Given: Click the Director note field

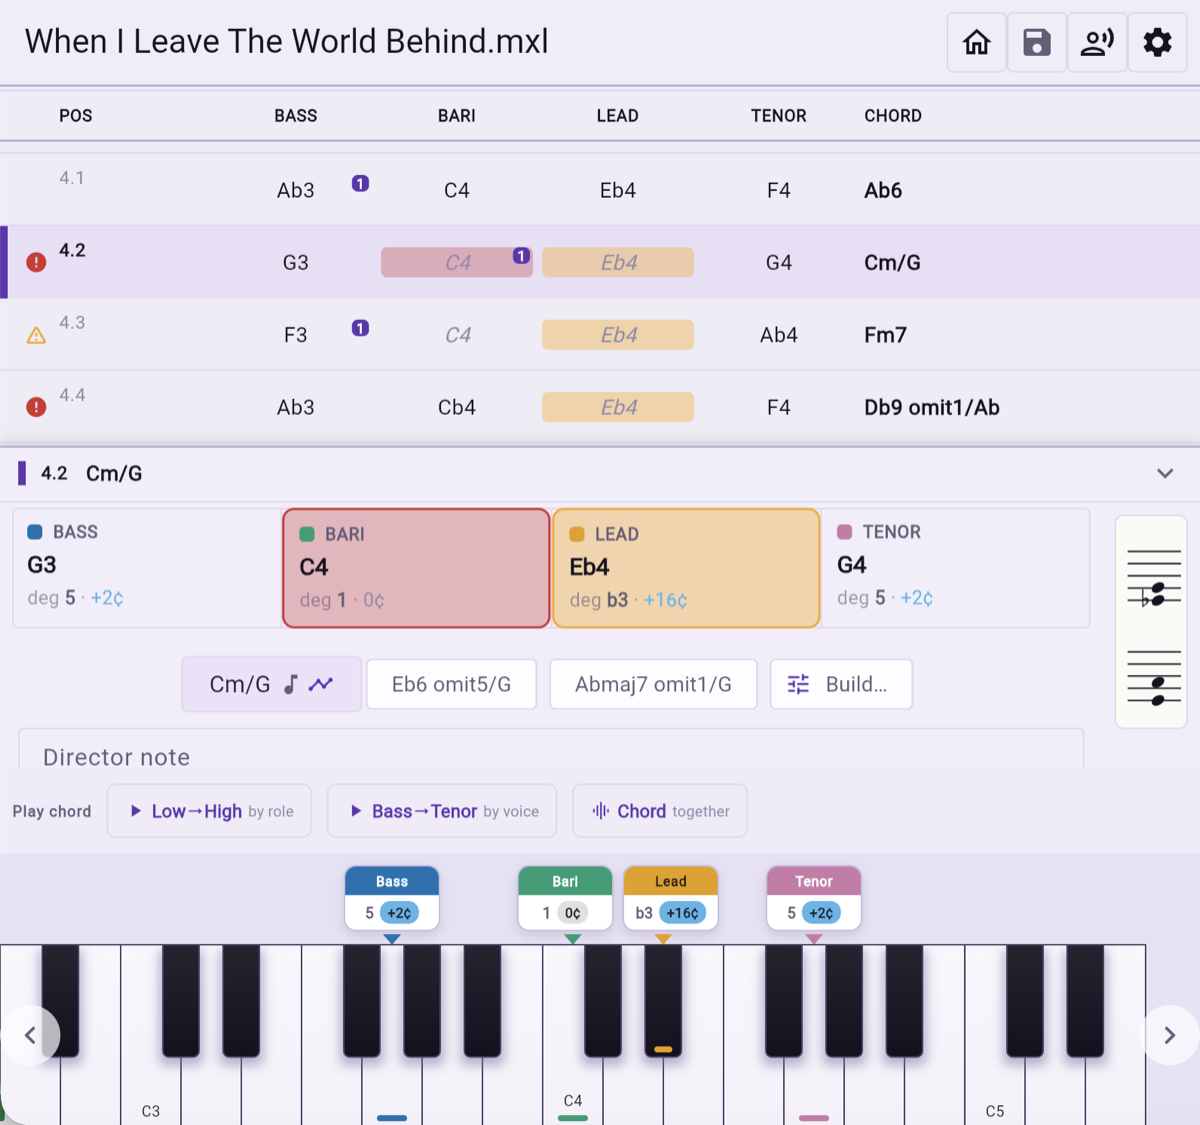Looking at the screenshot, I should click(551, 750).
